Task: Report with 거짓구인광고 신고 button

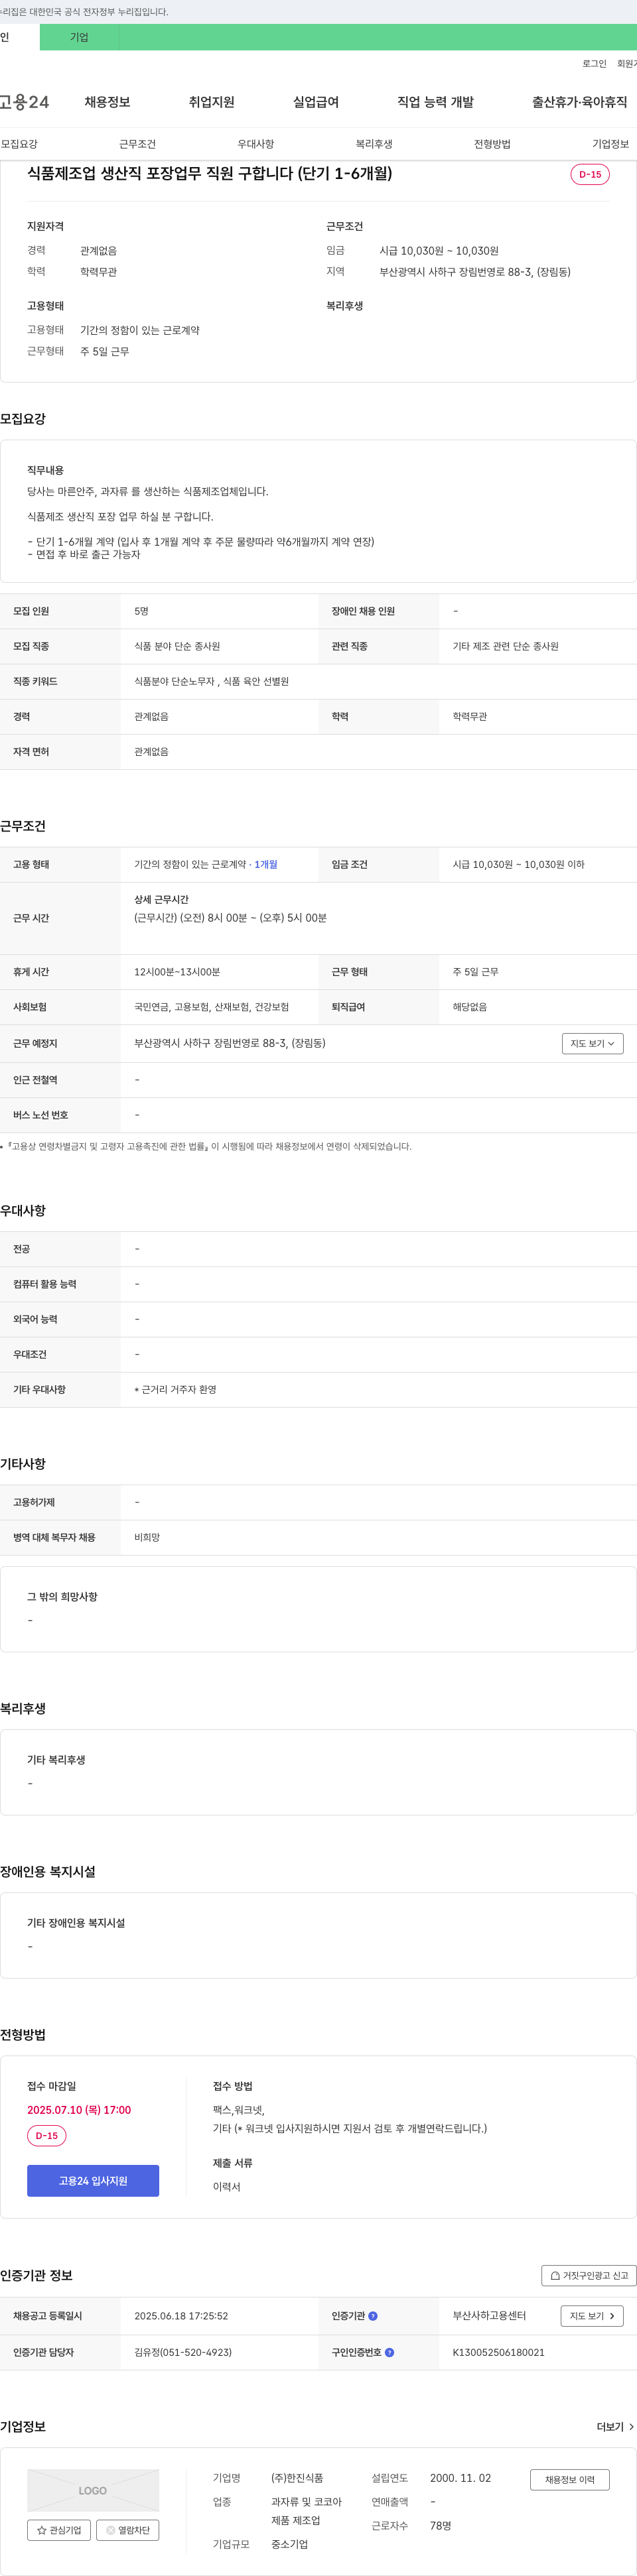Action: (589, 2276)
